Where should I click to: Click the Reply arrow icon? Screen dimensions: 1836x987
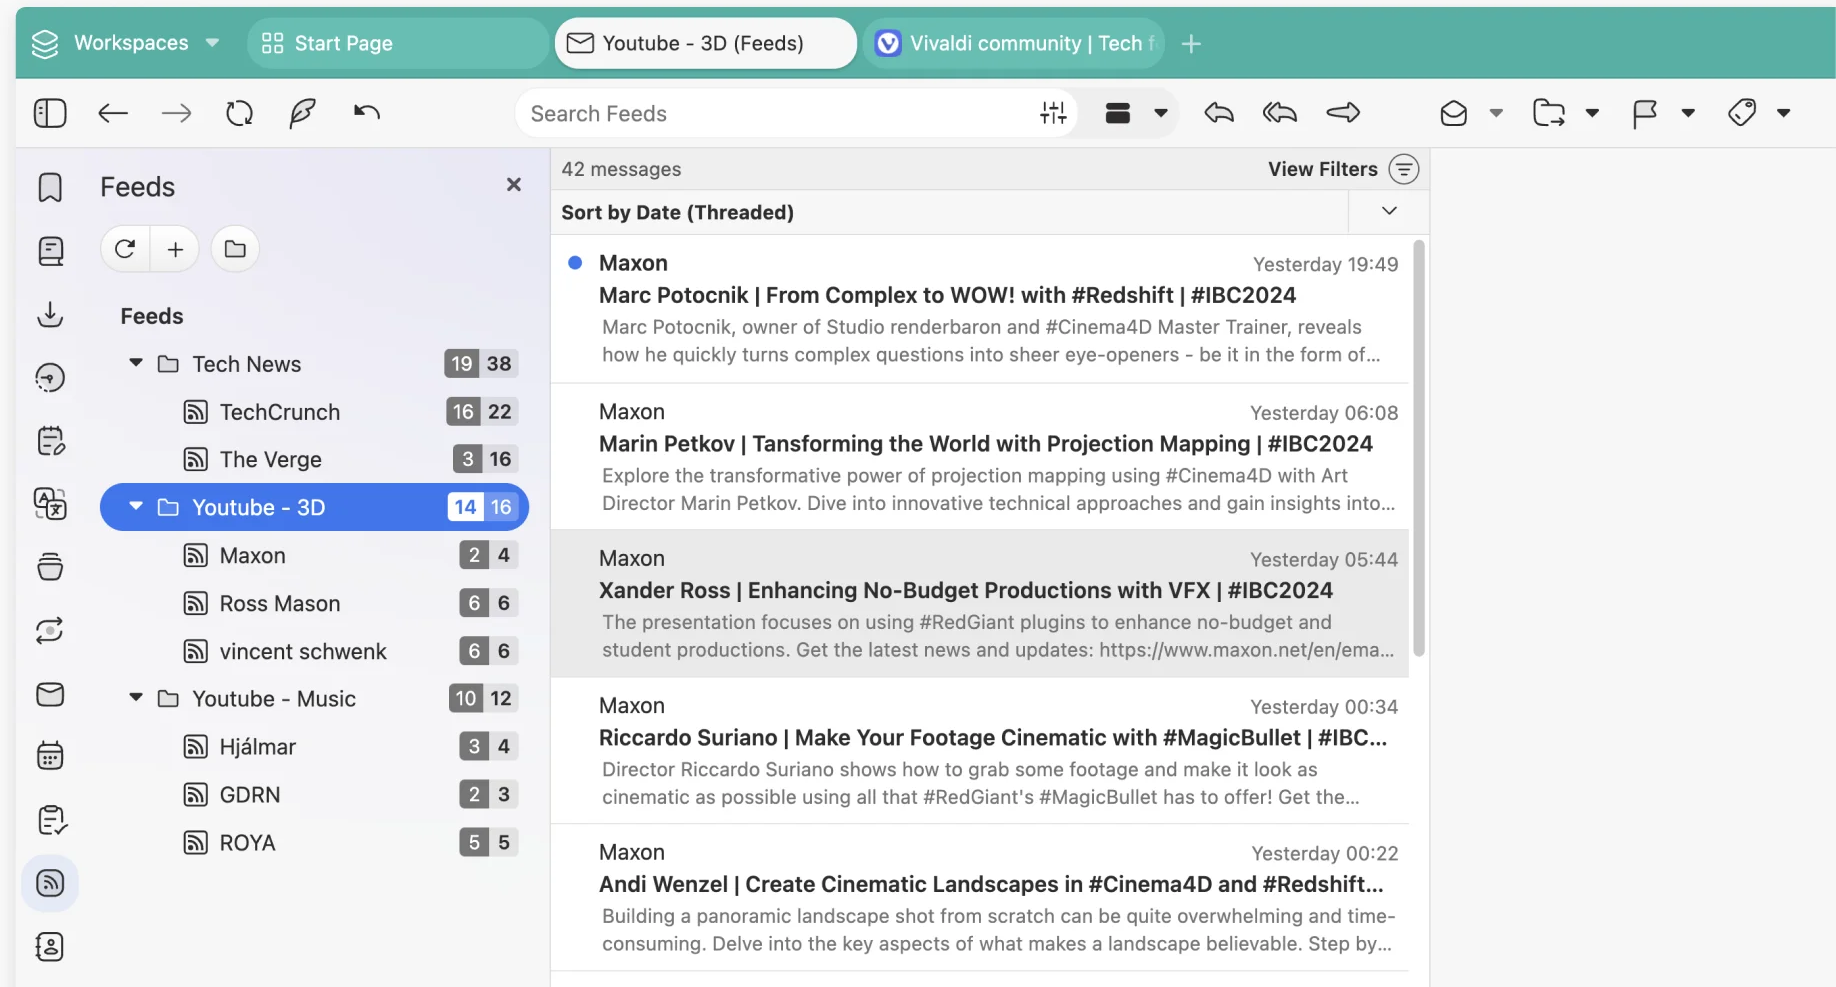pos(1219,113)
